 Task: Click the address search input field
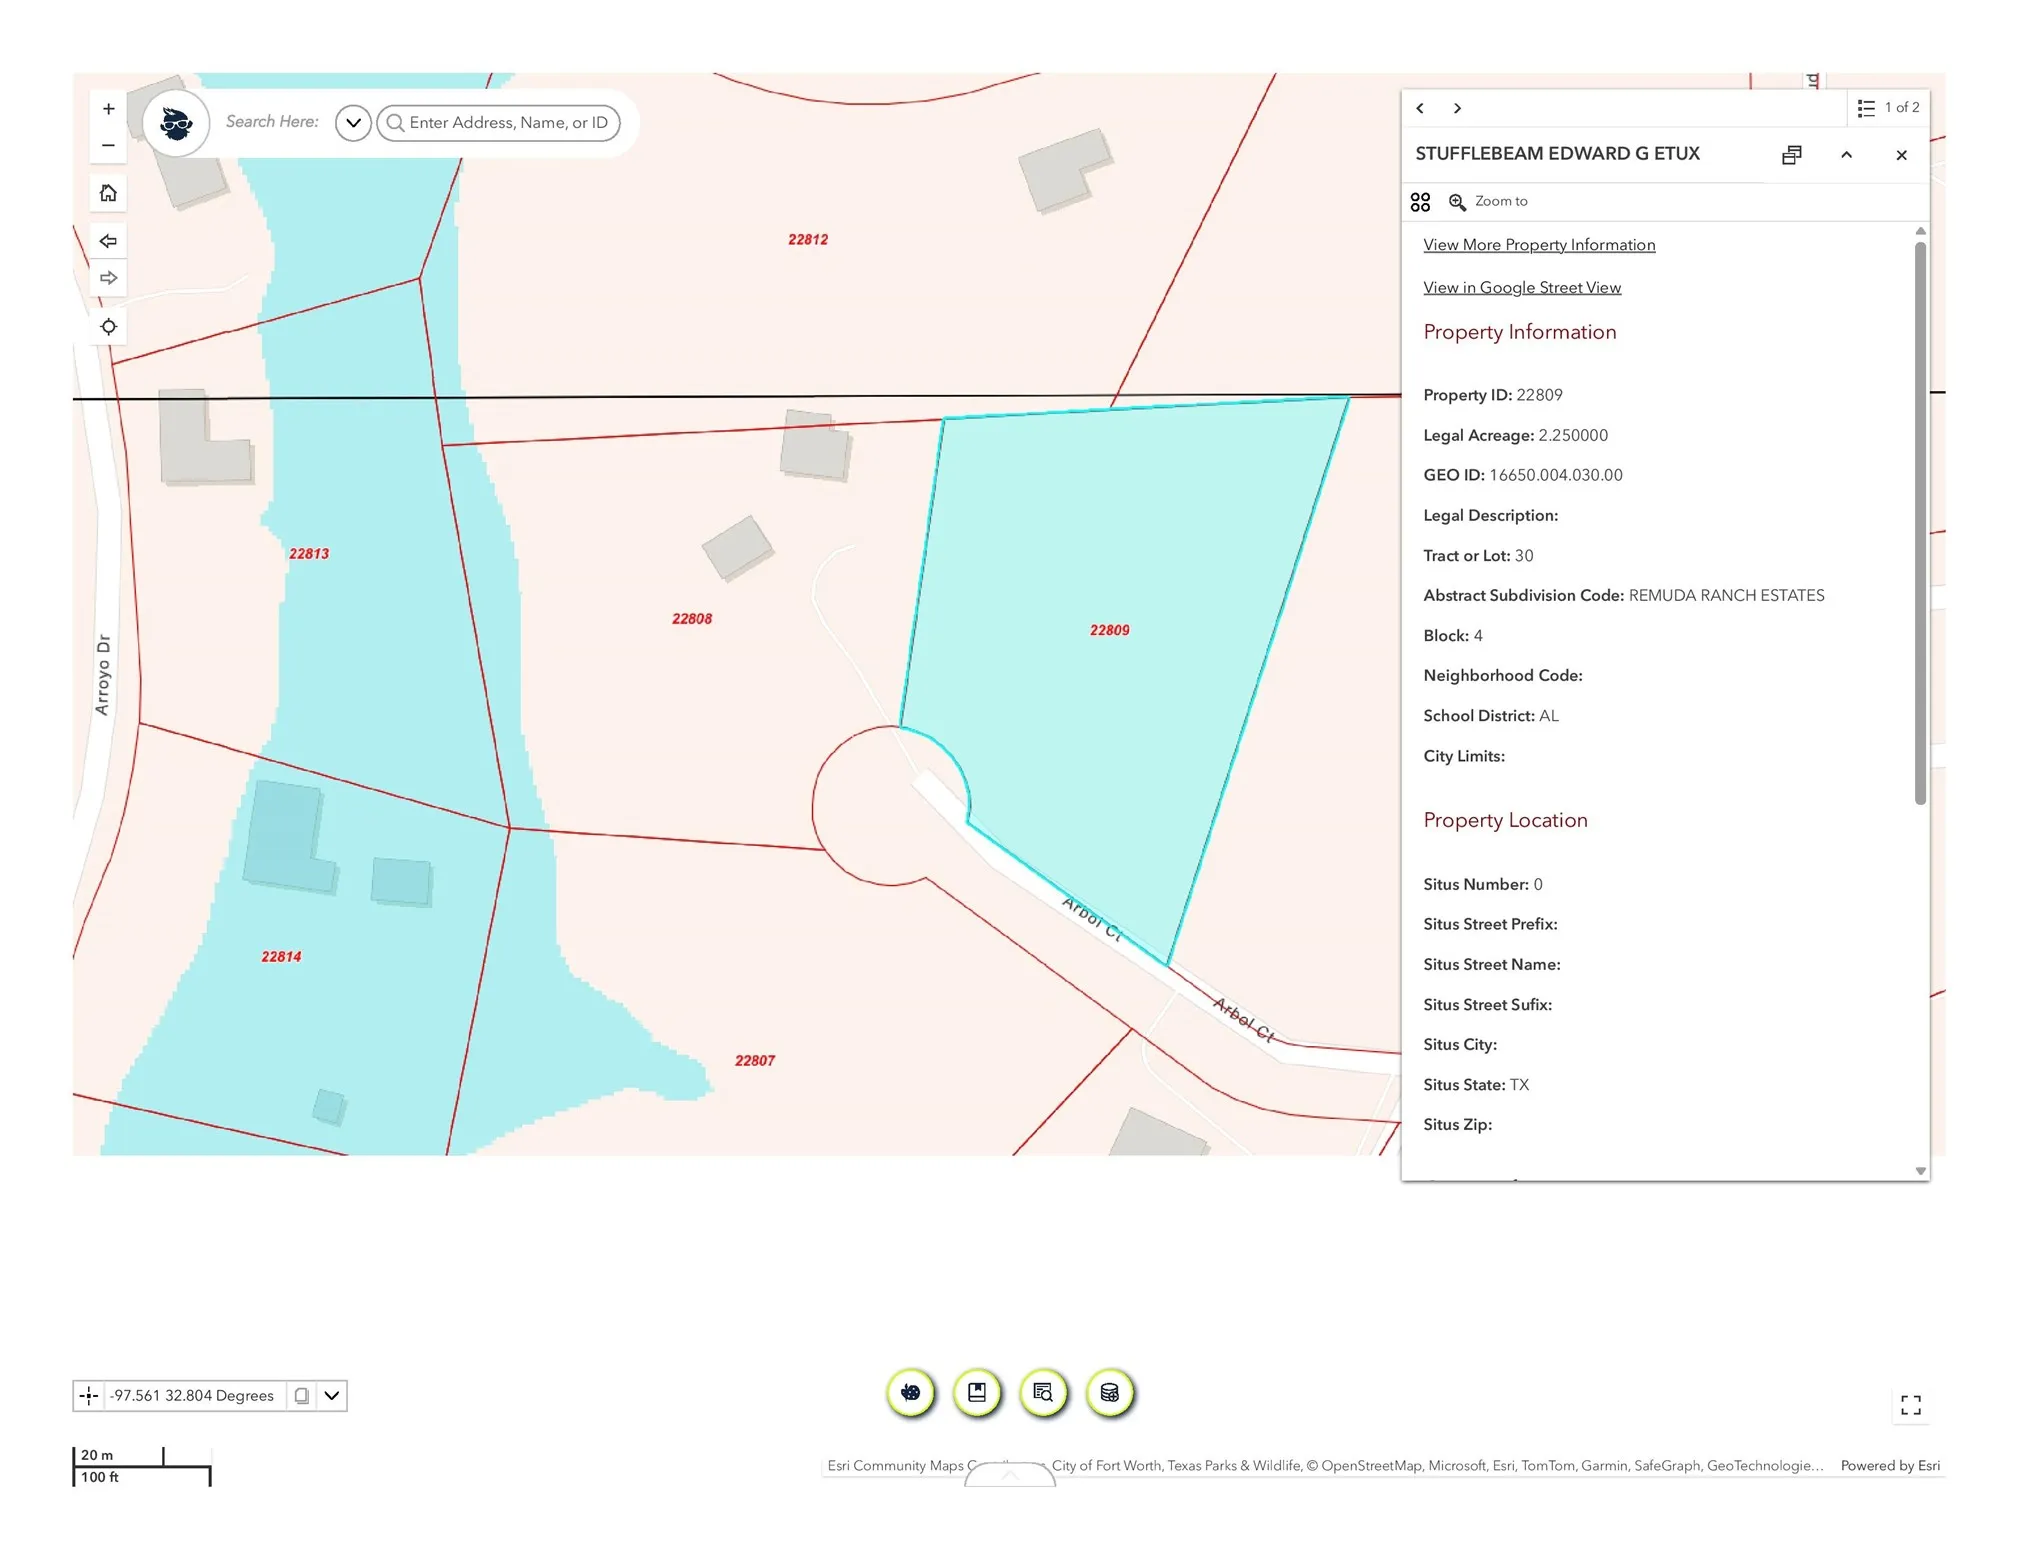(499, 123)
